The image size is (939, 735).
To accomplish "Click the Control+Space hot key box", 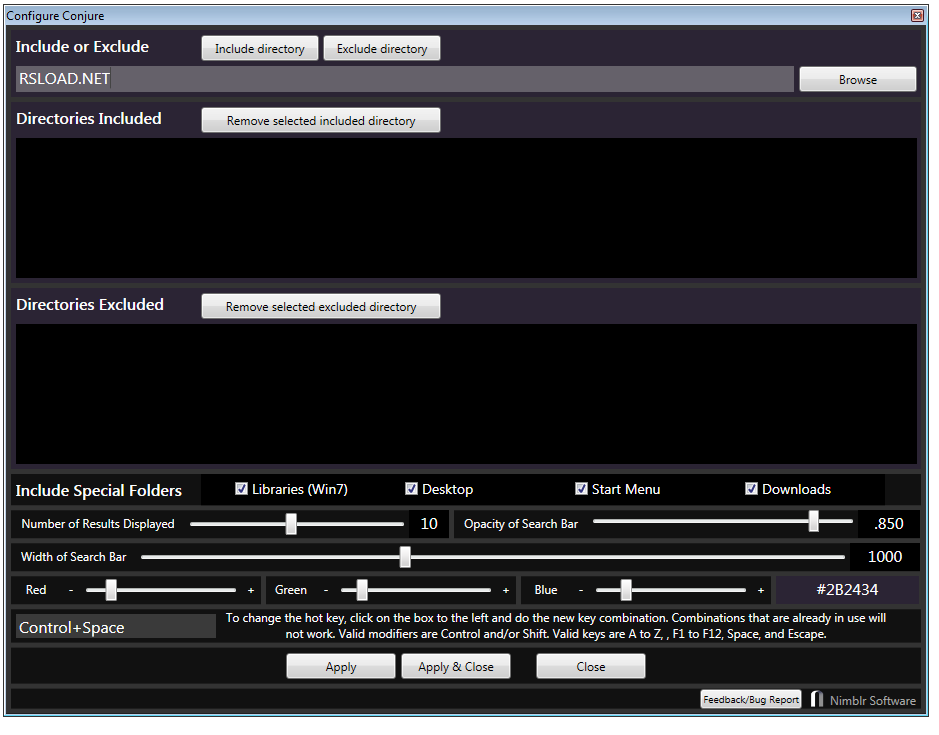I will (116, 627).
